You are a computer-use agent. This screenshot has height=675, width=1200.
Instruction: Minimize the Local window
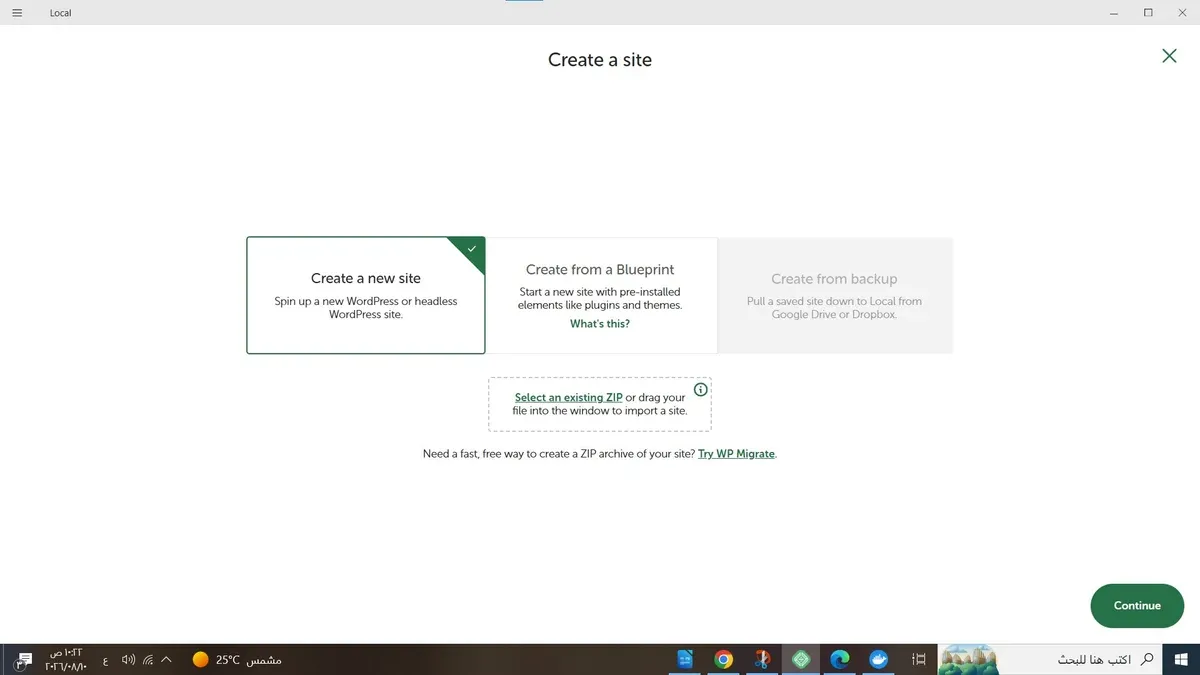pyautogui.click(x=1114, y=13)
